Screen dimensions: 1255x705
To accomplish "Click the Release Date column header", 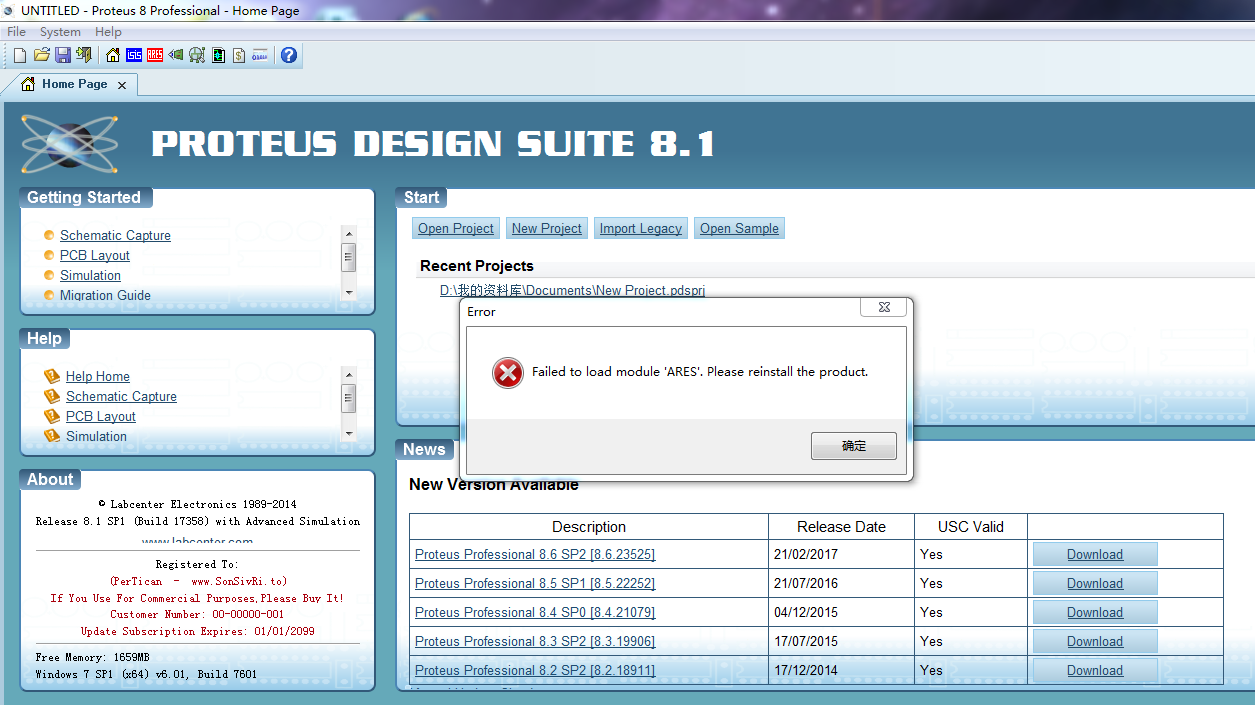I will tap(841, 527).
